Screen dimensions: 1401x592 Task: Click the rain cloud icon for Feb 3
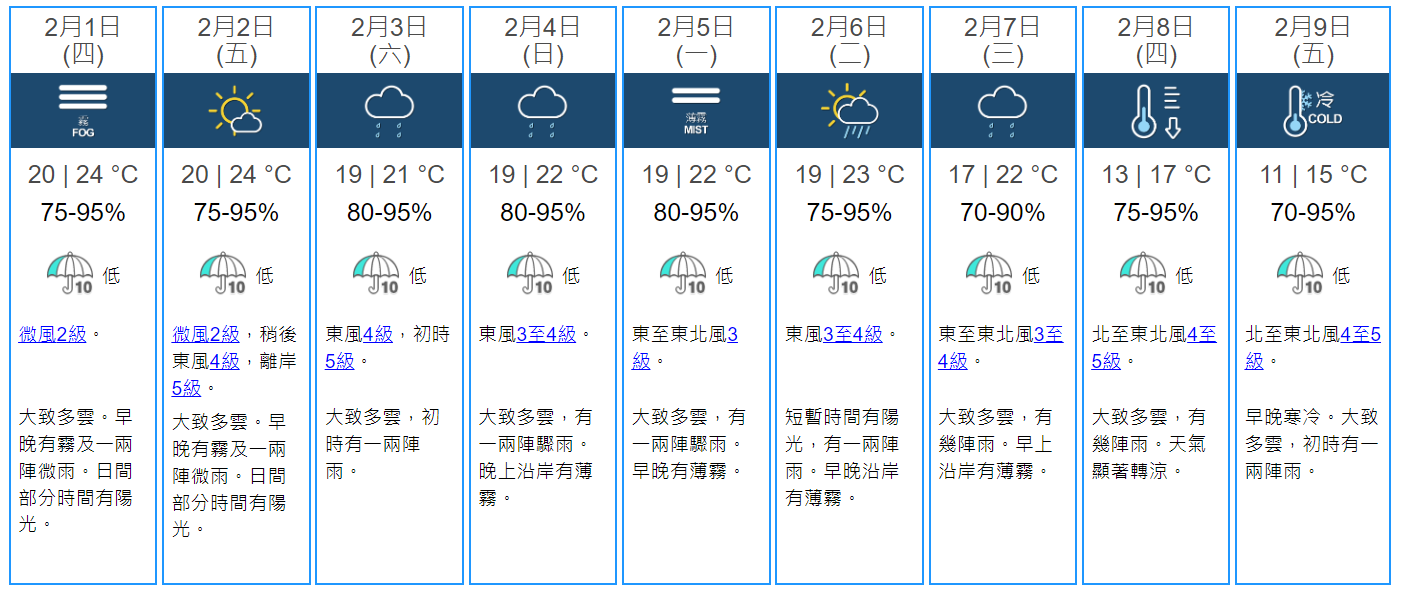tap(390, 110)
